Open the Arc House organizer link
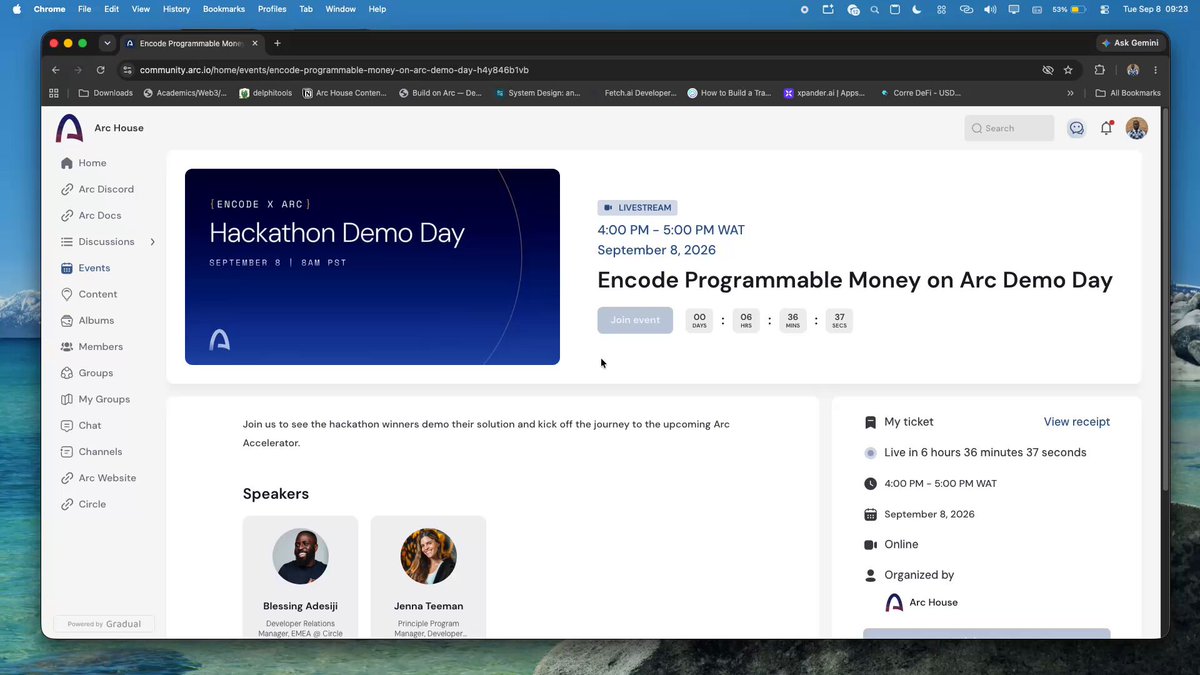Viewport: 1200px width, 675px height. point(922,603)
